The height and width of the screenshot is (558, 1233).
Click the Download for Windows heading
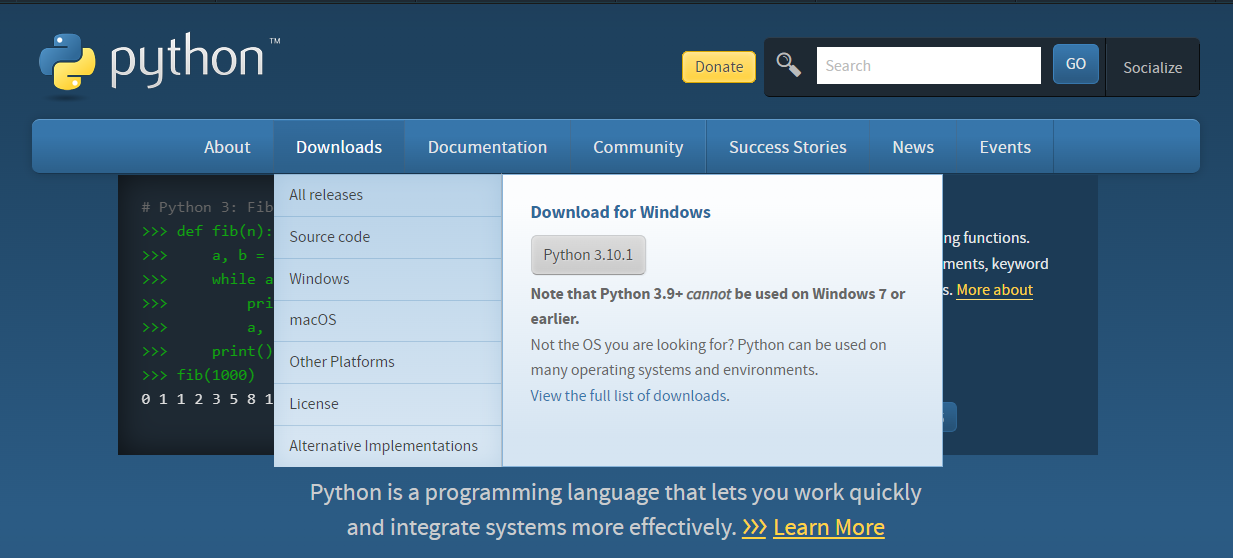coord(620,212)
